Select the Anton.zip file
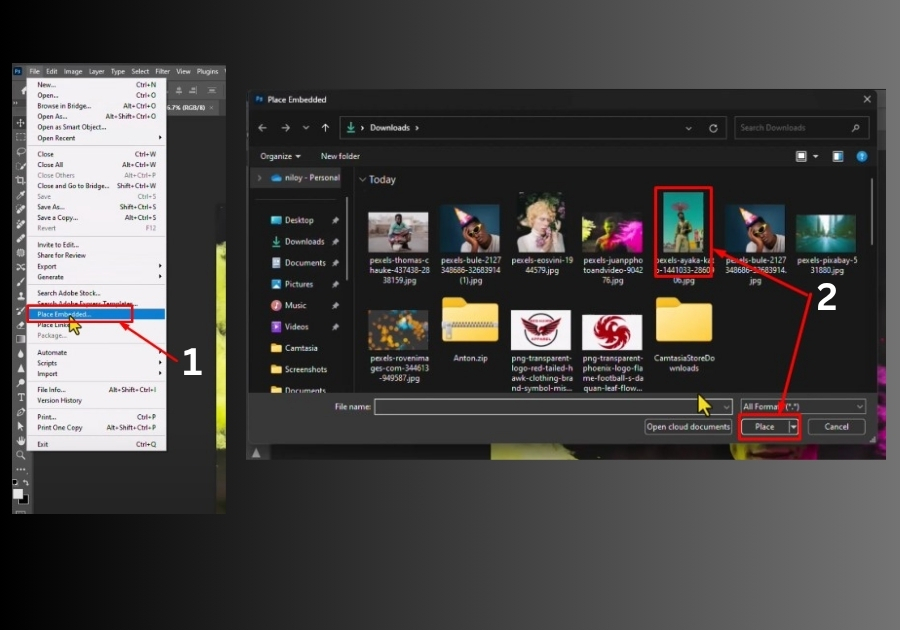Screen dimensions: 900x630 470,329
